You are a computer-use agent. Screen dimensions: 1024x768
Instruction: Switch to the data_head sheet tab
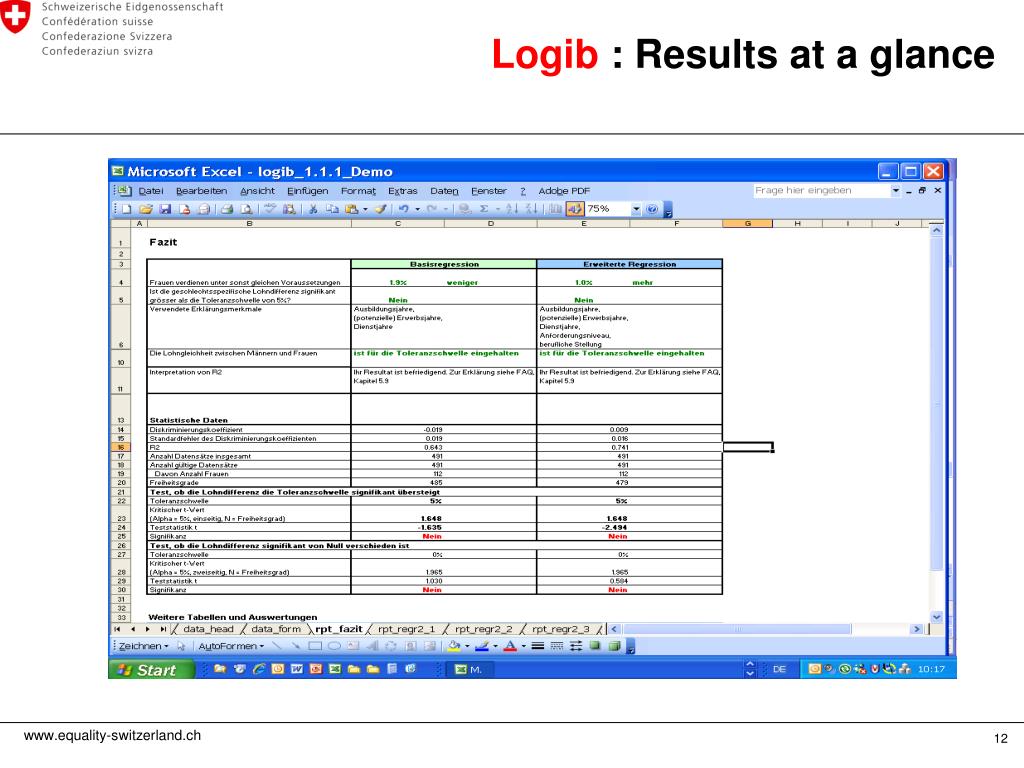tap(208, 629)
